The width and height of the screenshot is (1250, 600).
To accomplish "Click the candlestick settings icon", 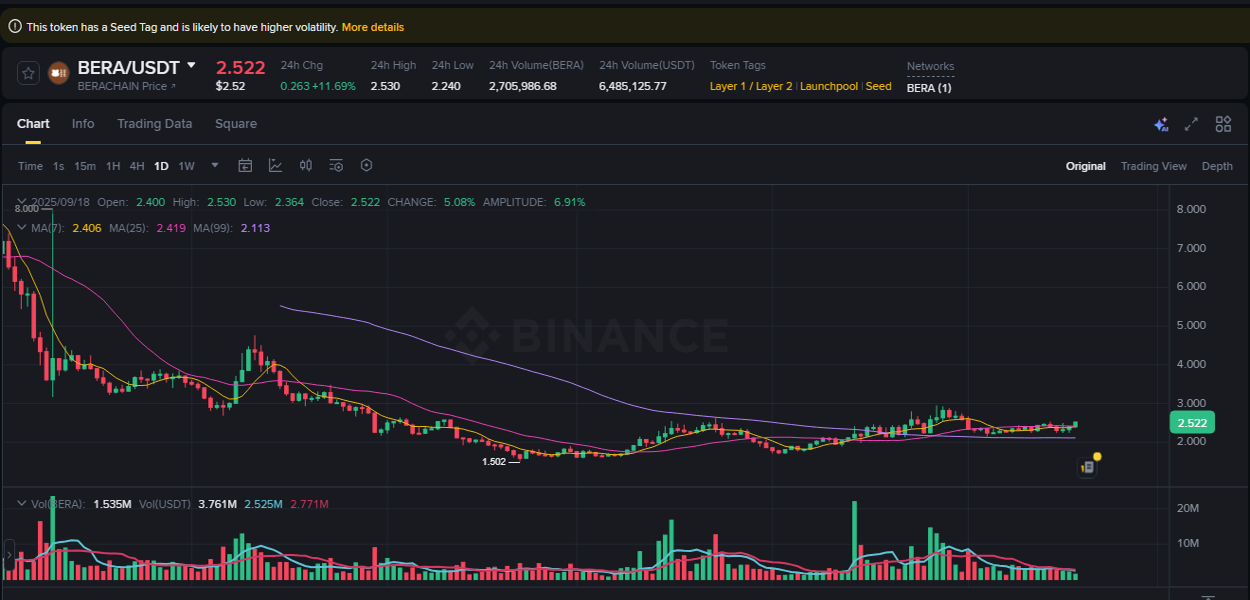I will tap(306, 165).
